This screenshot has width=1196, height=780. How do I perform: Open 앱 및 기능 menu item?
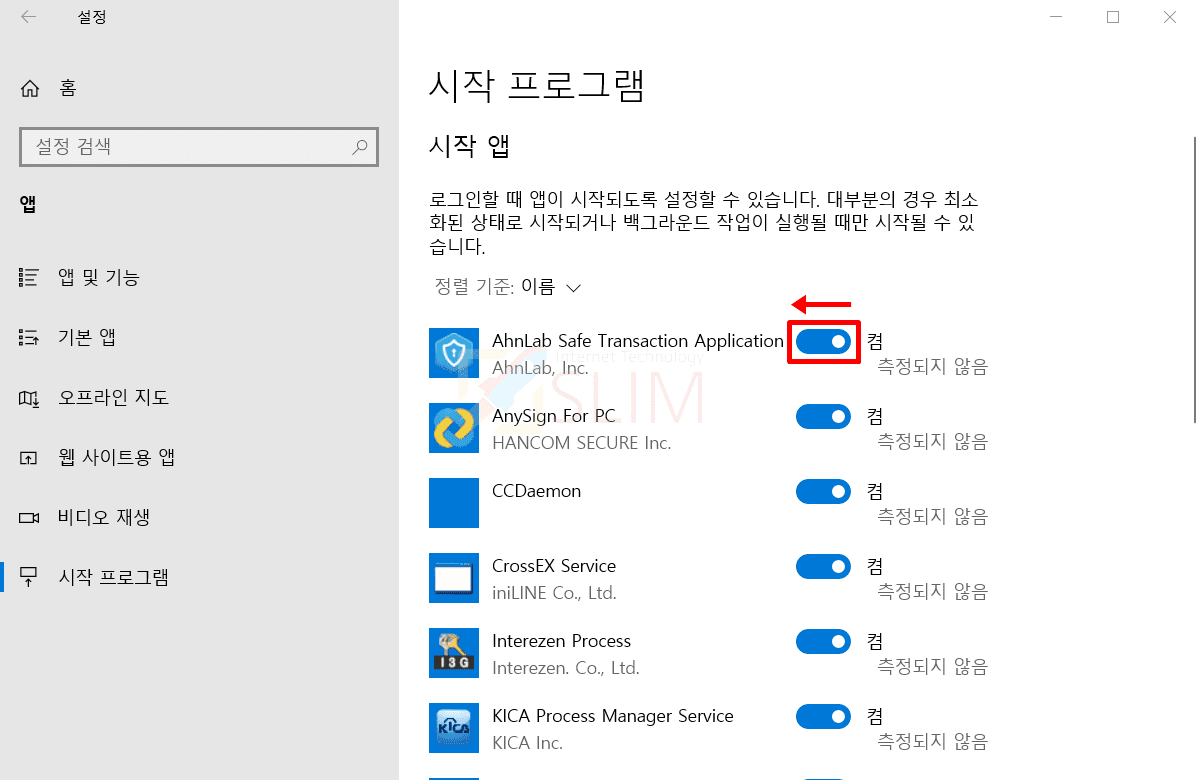pos(99,278)
